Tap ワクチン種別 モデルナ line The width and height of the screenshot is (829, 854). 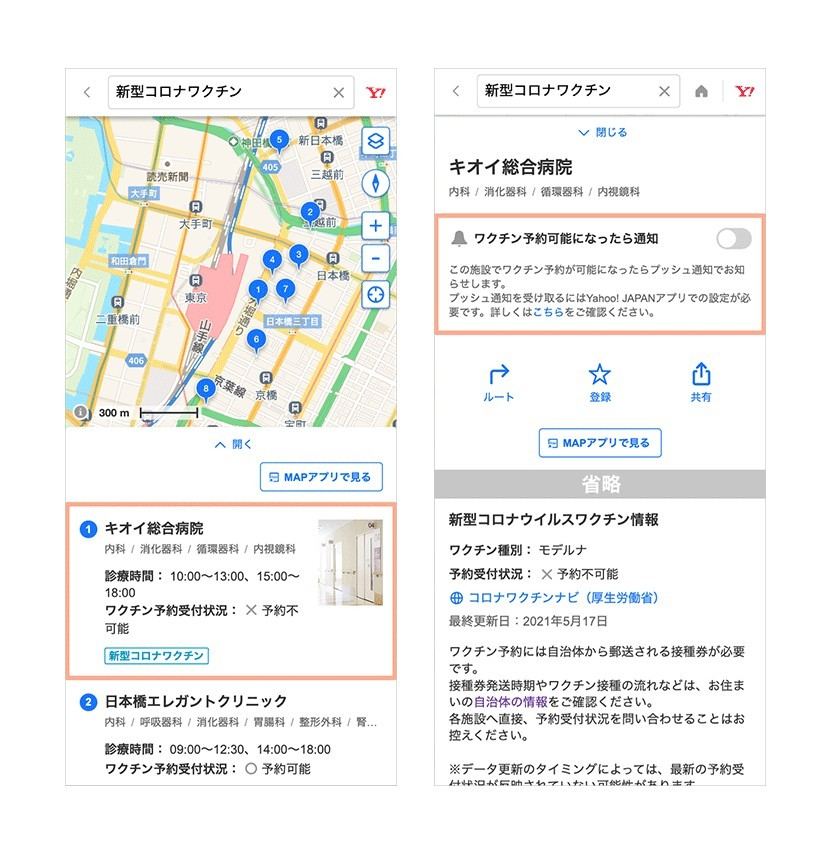pyautogui.click(x=517, y=550)
